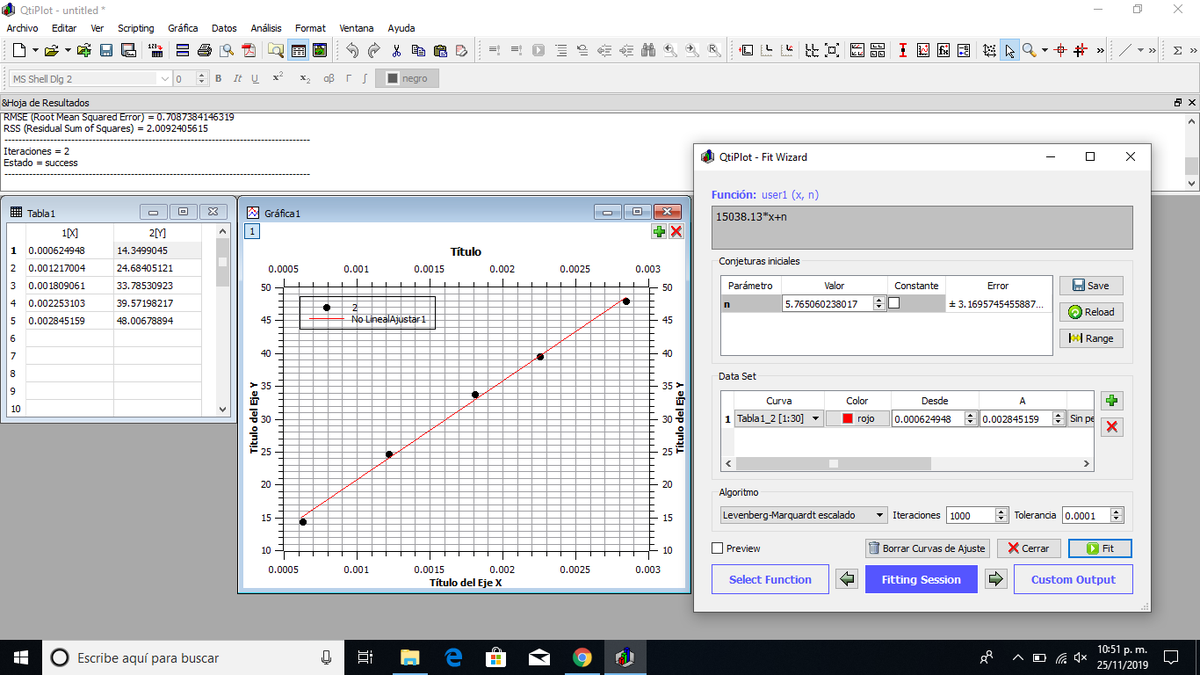Add a curve in Gráfica1 with the green plus
The image size is (1200, 675).
click(659, 231)
